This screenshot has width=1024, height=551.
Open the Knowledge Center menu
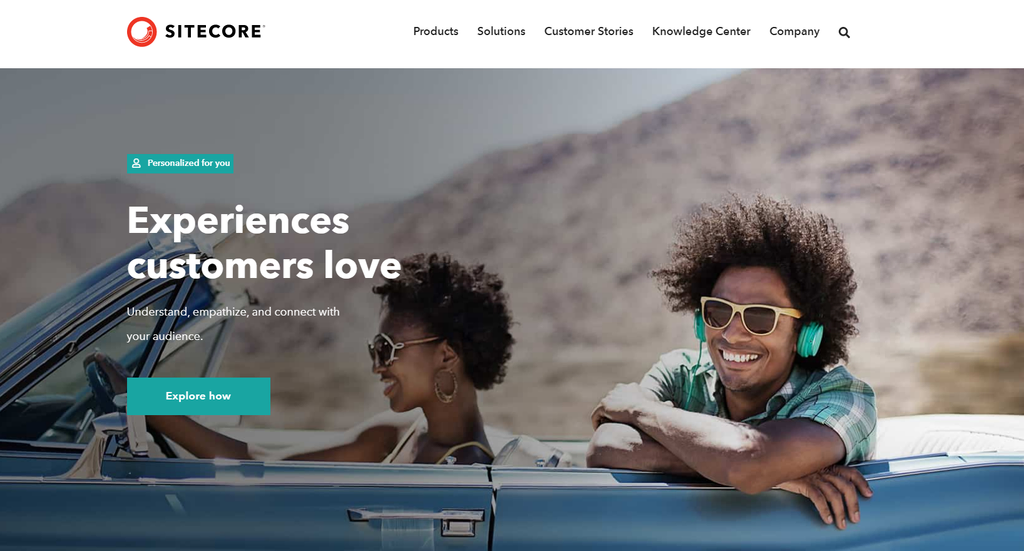[701, 31]
